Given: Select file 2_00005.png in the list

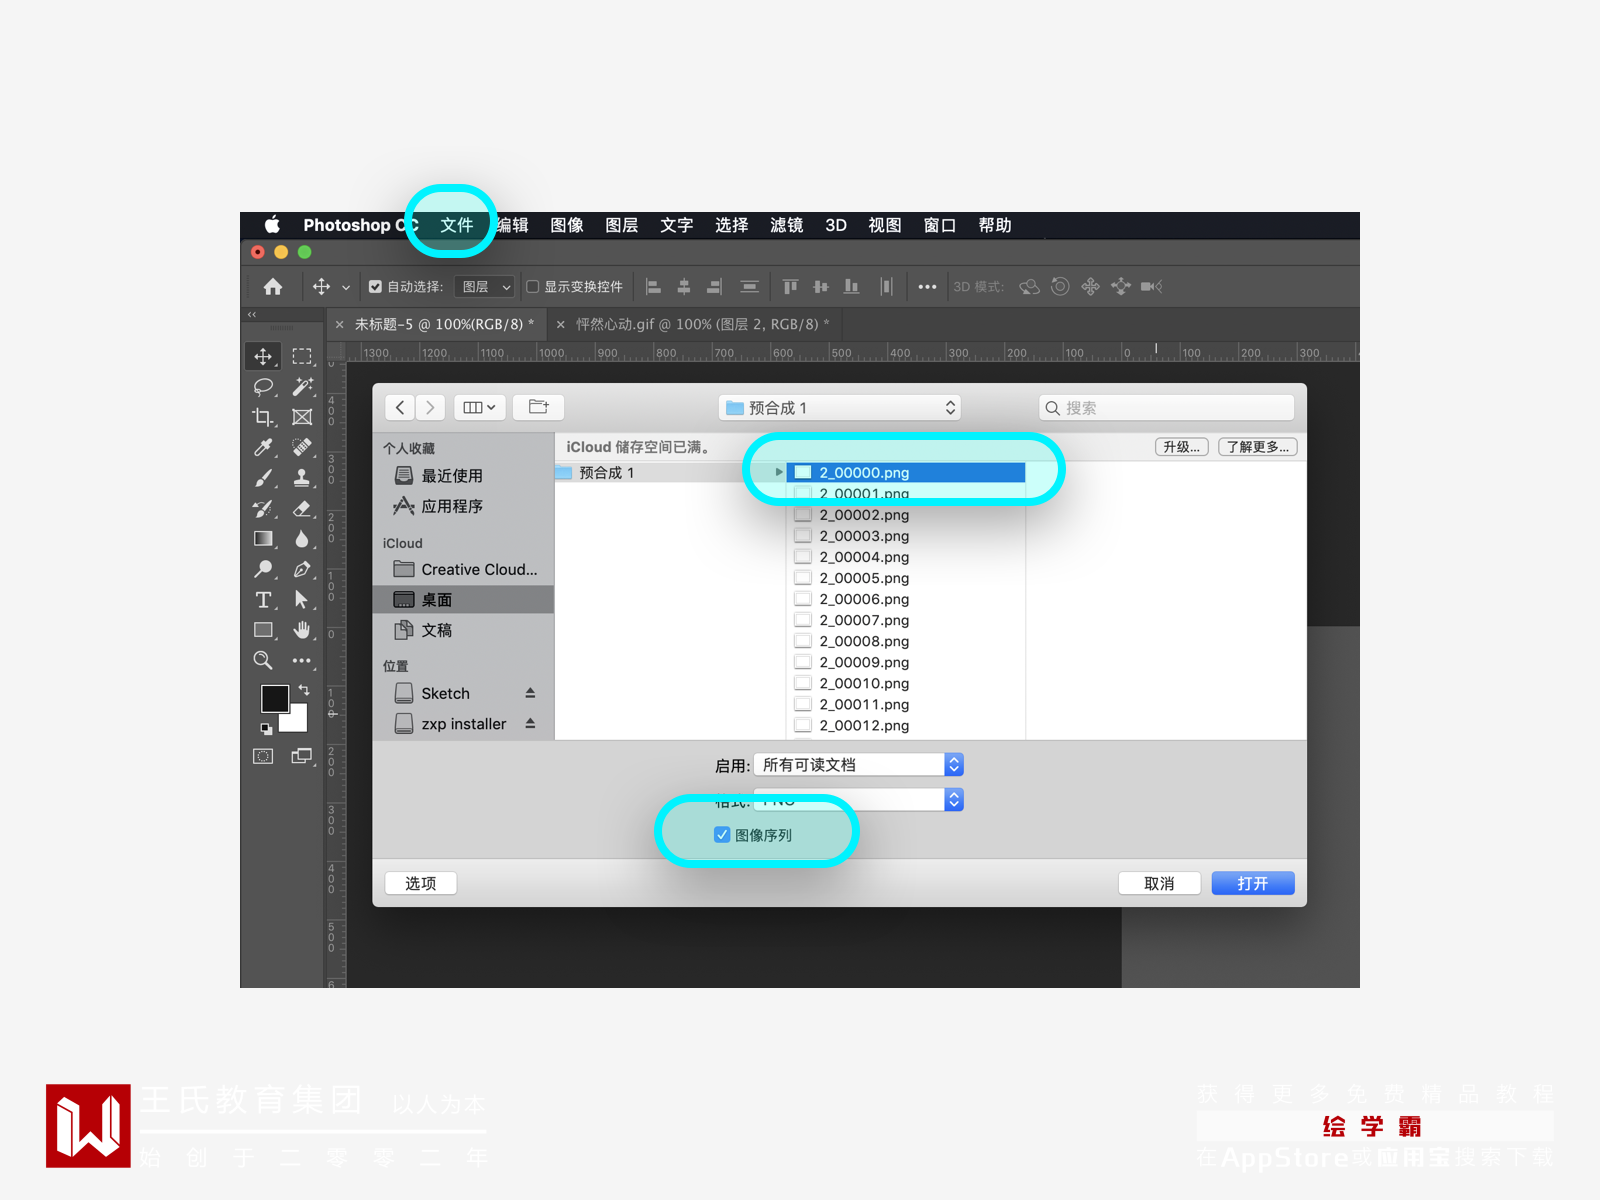Looking at the screenshot, I should click(906, 578).
